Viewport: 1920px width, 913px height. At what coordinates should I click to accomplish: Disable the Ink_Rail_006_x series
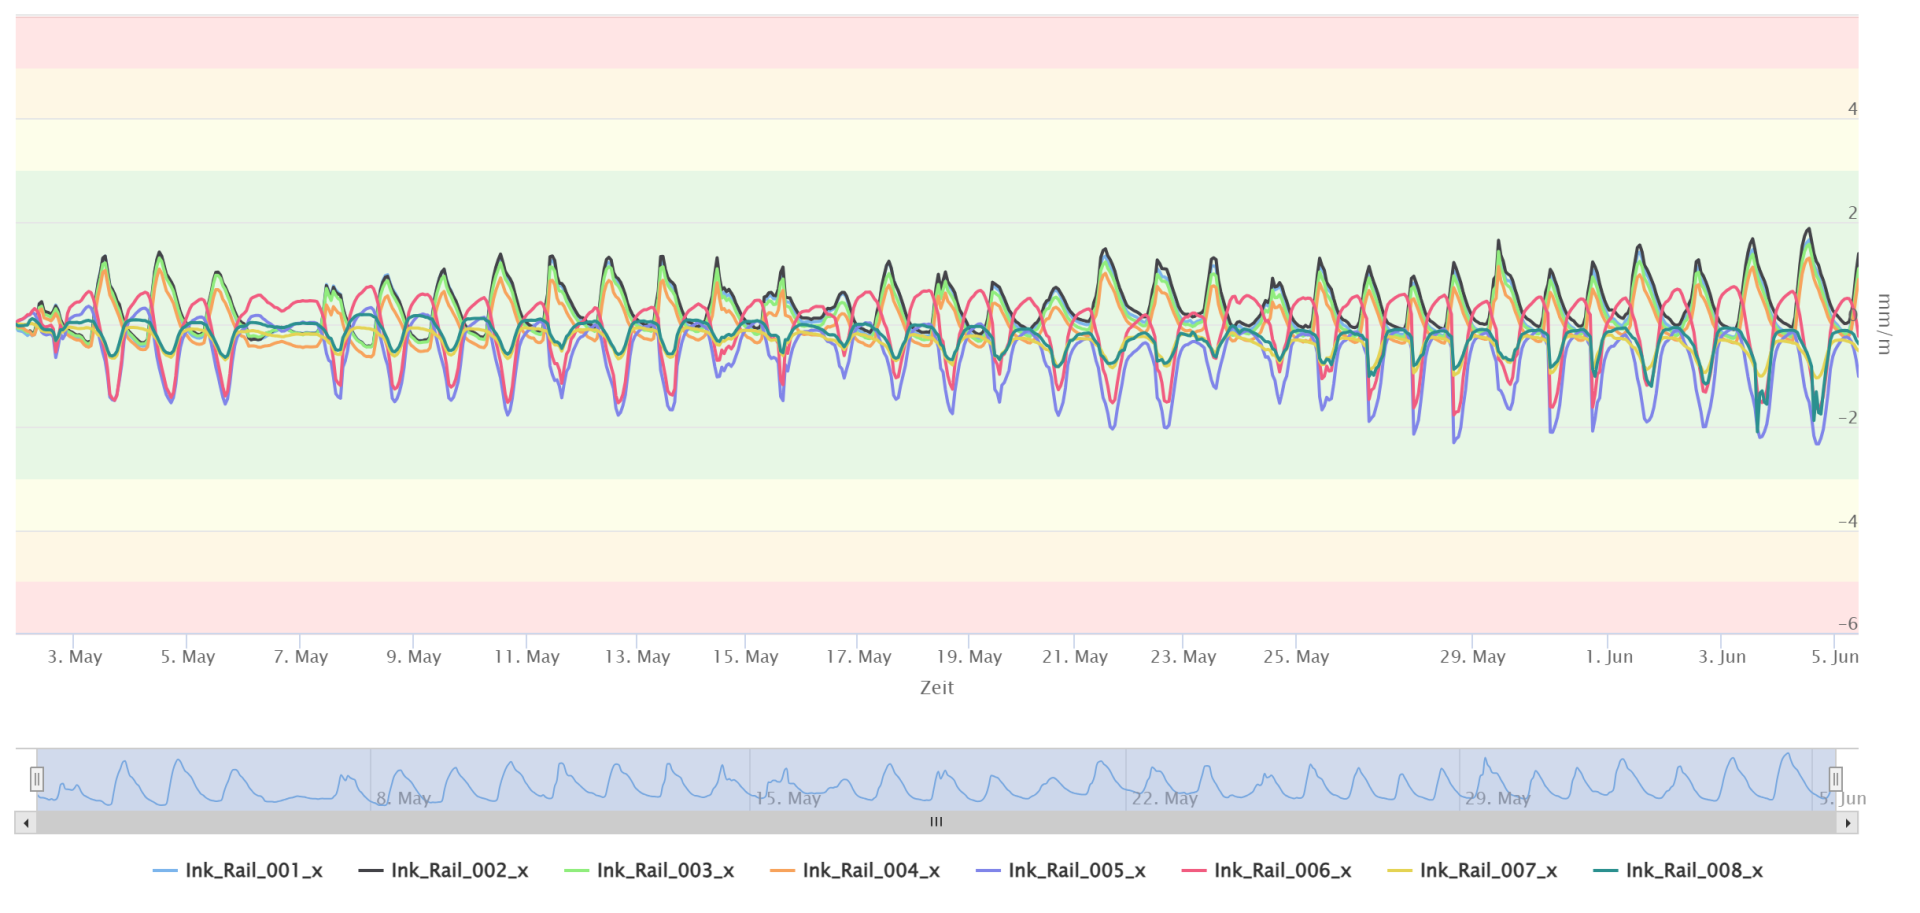(1282, 871)
